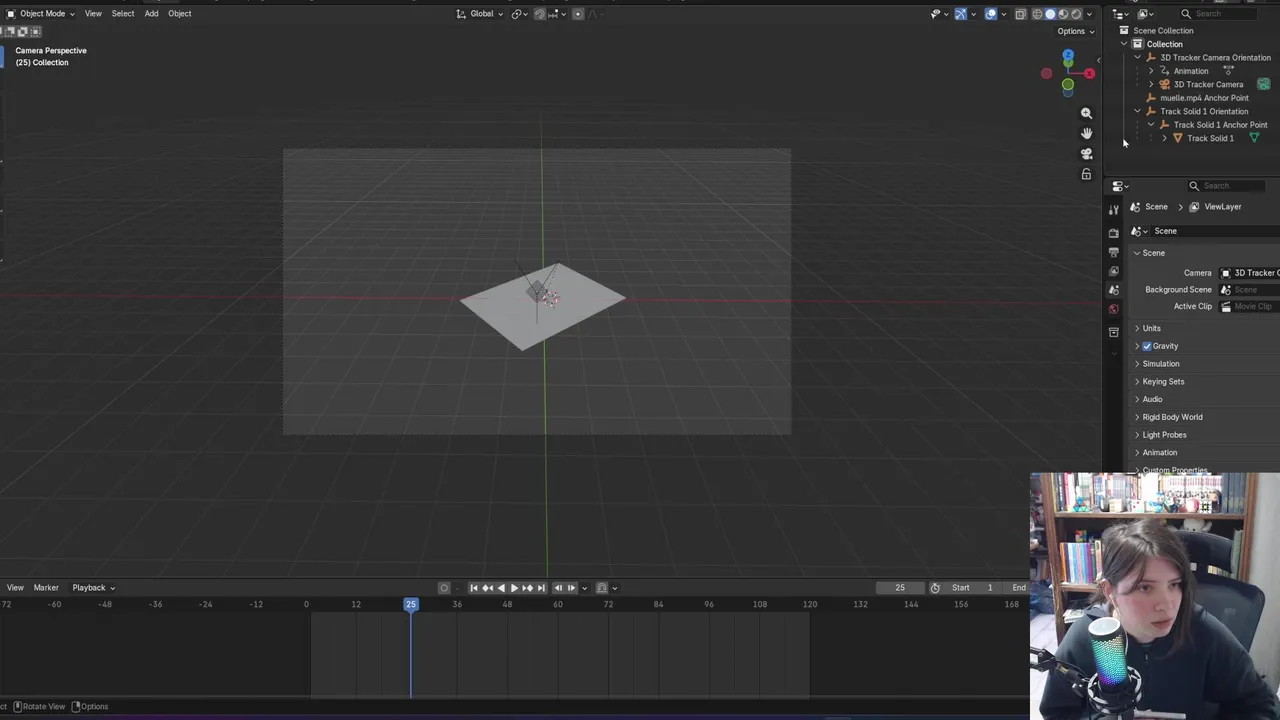Image resolution: width=1280 pixels, height=720 pixels.
Task: Click the zoom viewport magnifier icon
Action: 1086,113
